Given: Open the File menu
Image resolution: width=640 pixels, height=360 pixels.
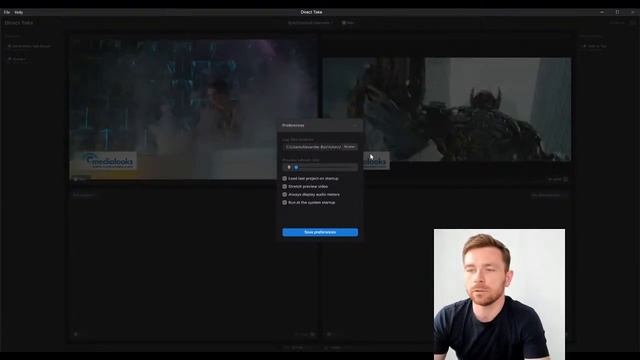Looking at the screenshot, I should 7,12.
